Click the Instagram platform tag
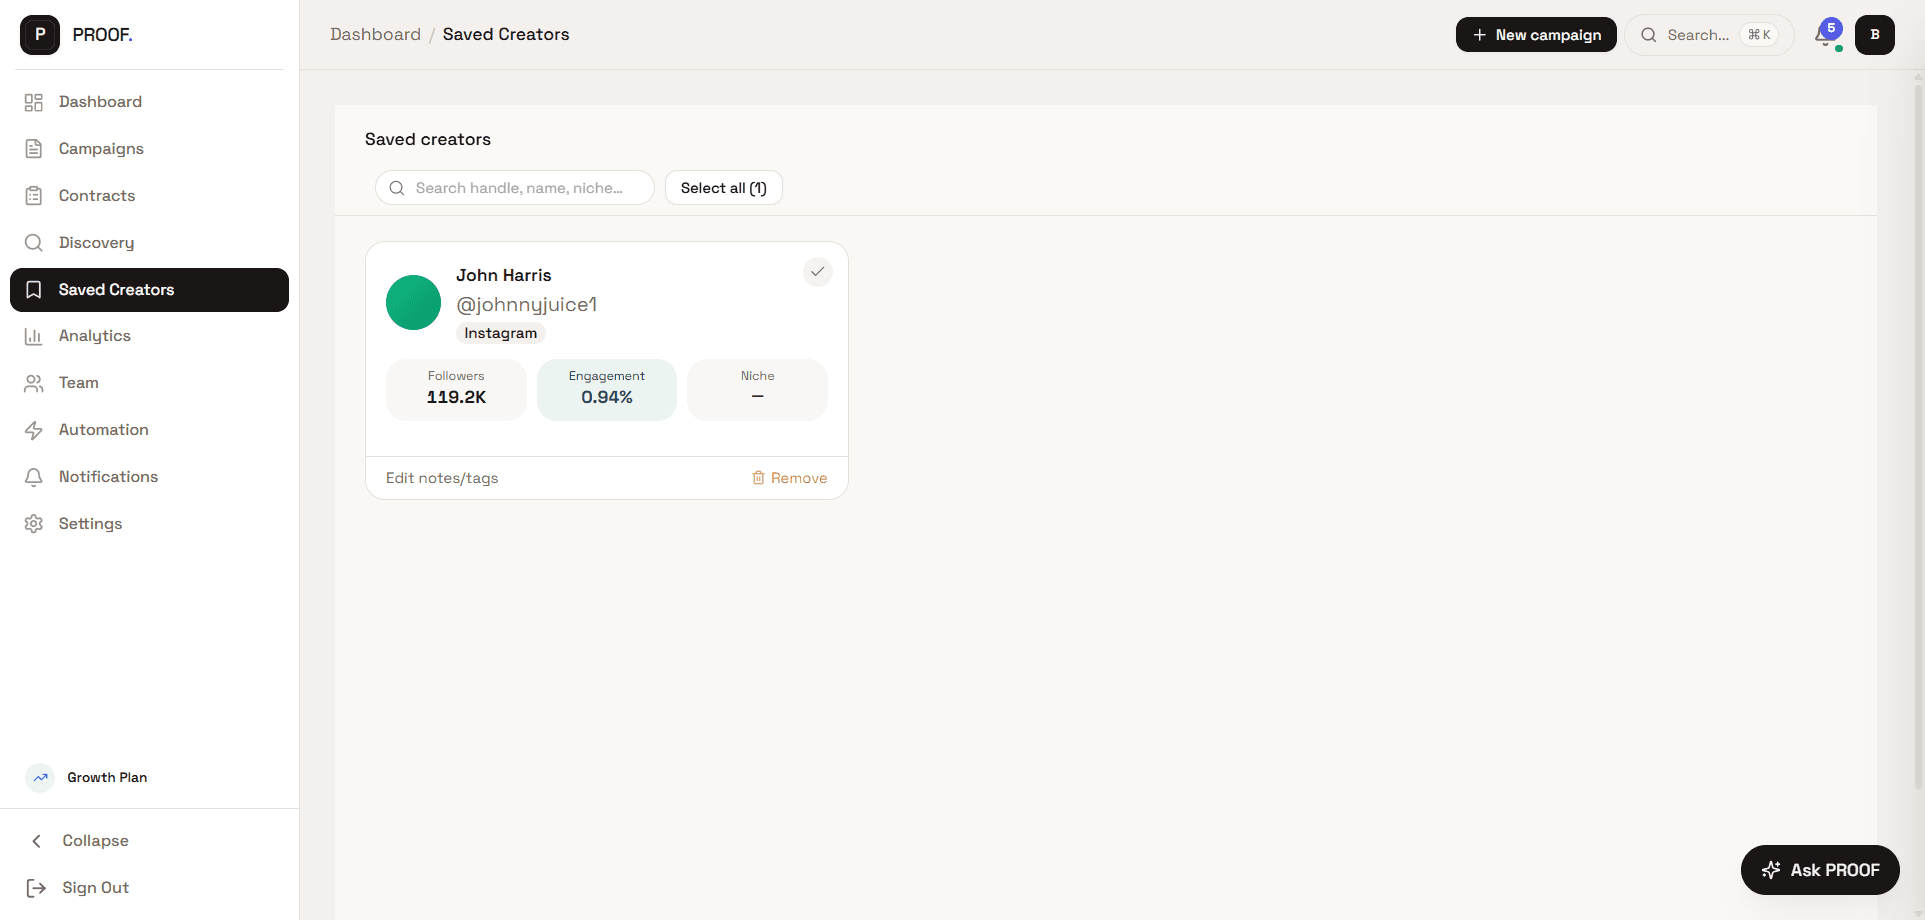This screenshot has height=920, width=1925. 500,333
